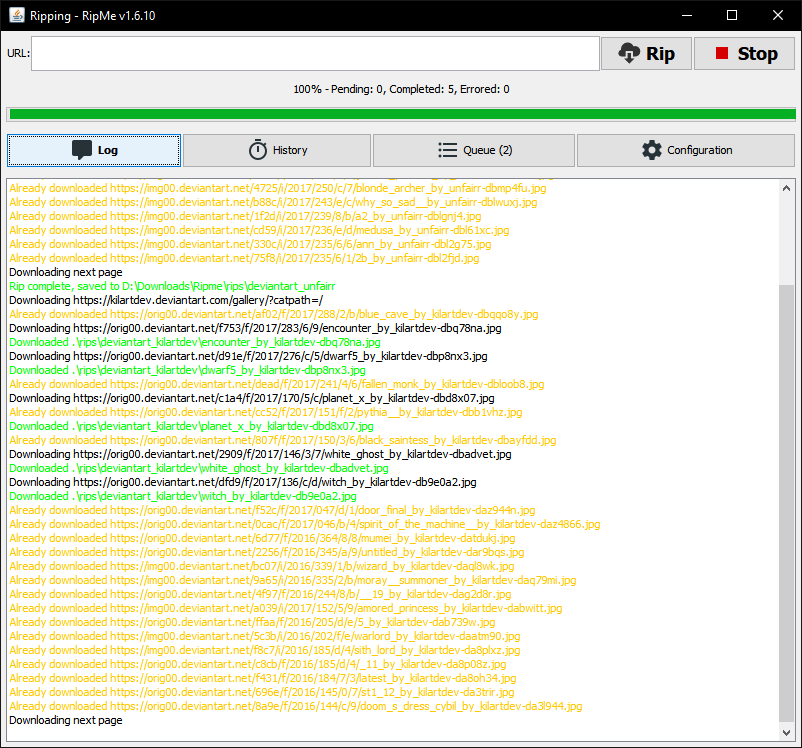802x748 pixels.
Task: Click the RipMe app icon in title bar
Action: [15, 15]
